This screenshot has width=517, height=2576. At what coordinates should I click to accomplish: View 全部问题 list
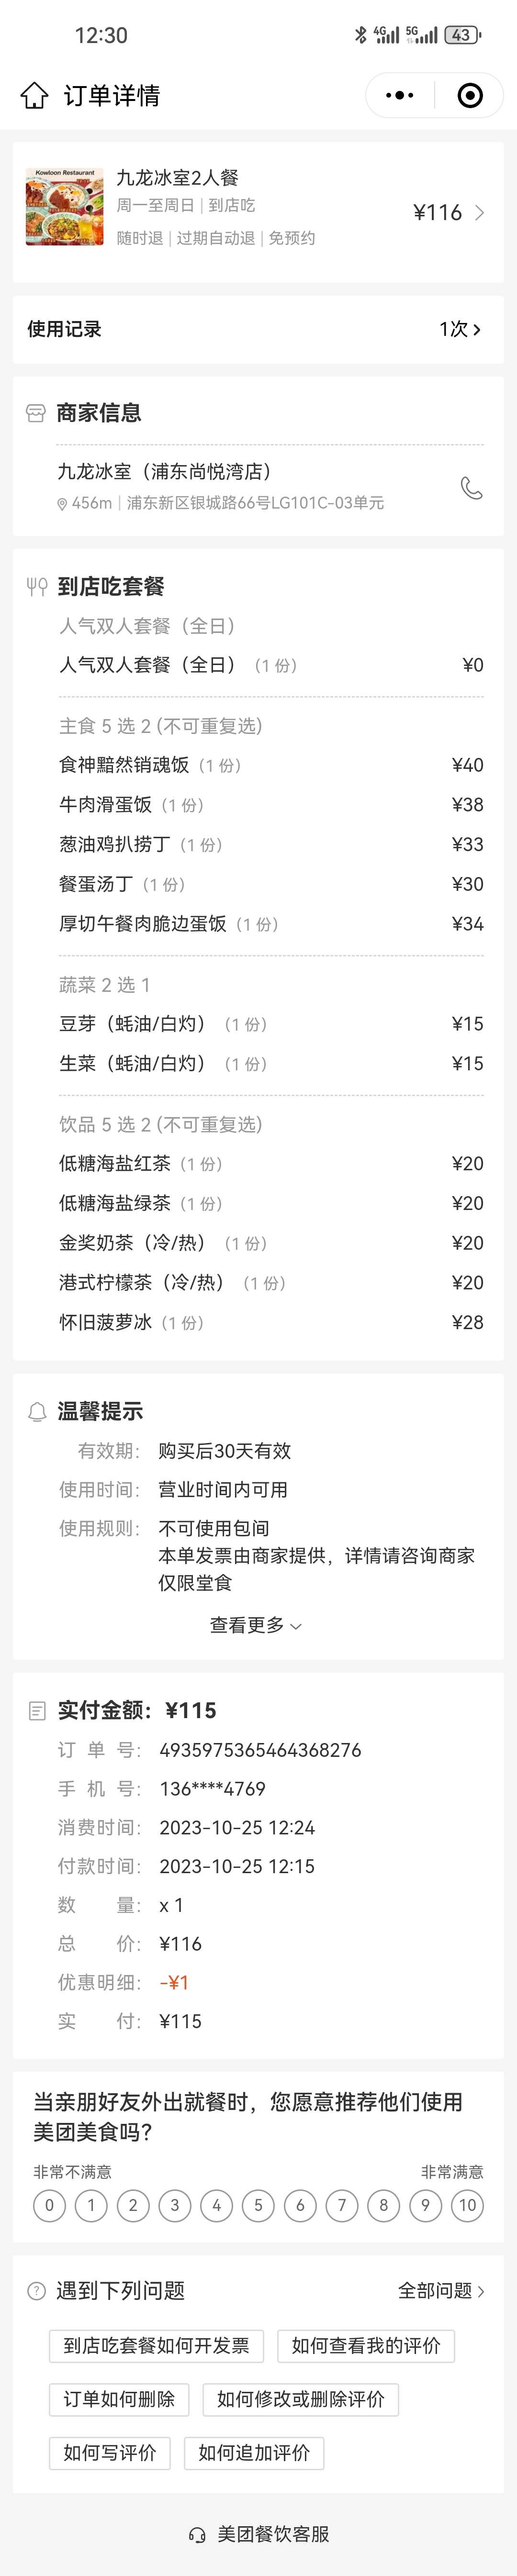[x=442, y=2291]
